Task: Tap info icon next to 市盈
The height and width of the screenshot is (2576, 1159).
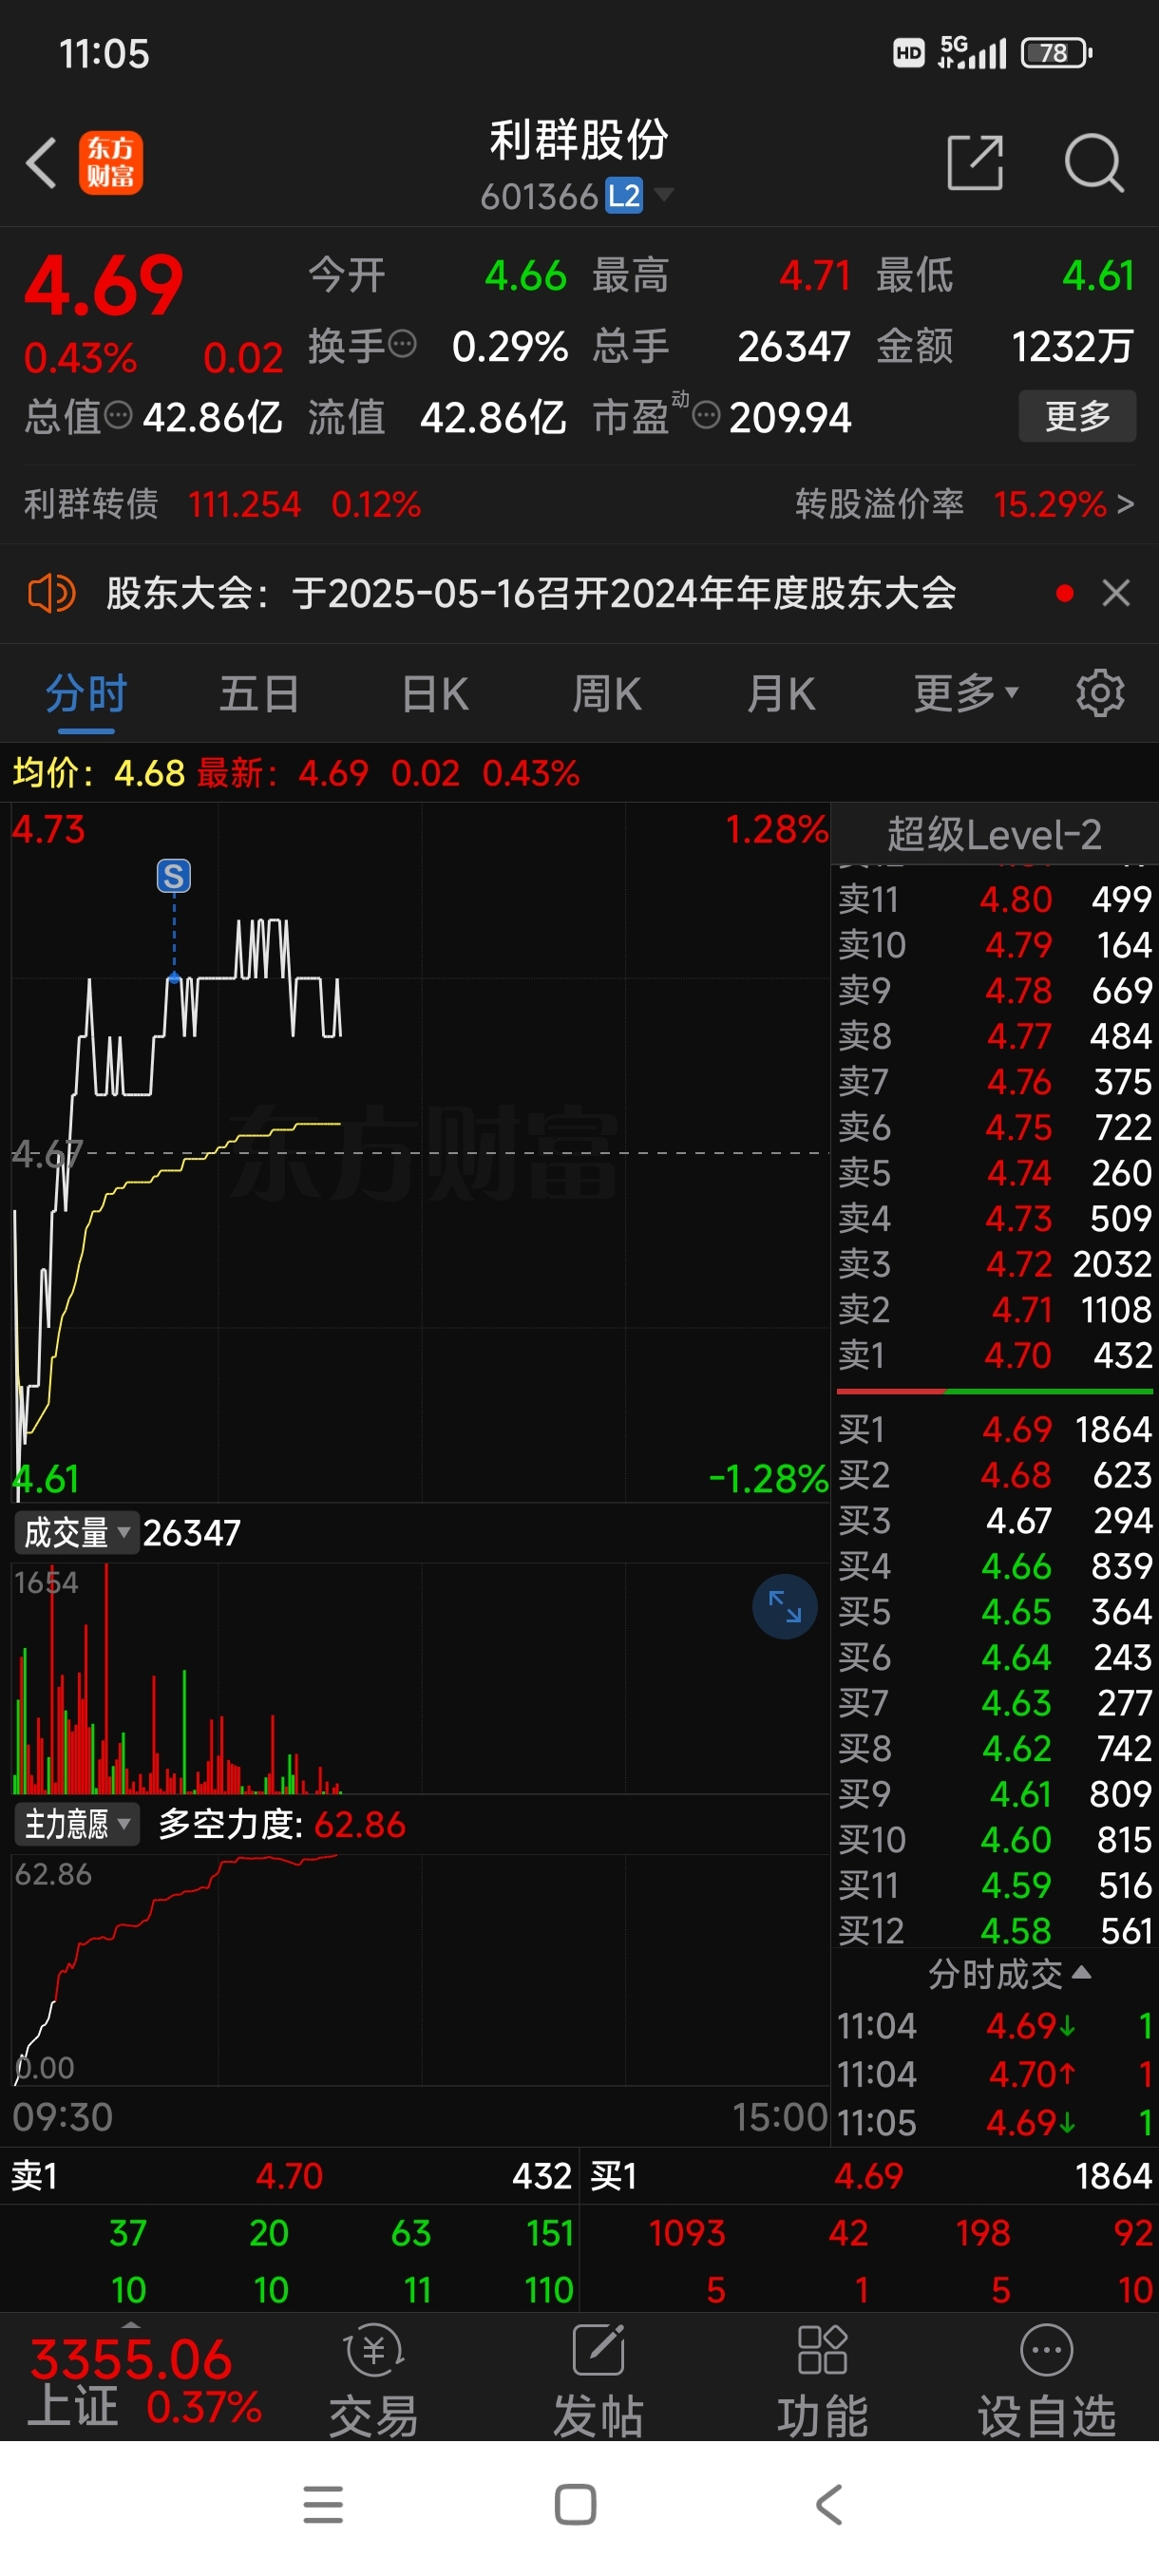Action: 706,415
